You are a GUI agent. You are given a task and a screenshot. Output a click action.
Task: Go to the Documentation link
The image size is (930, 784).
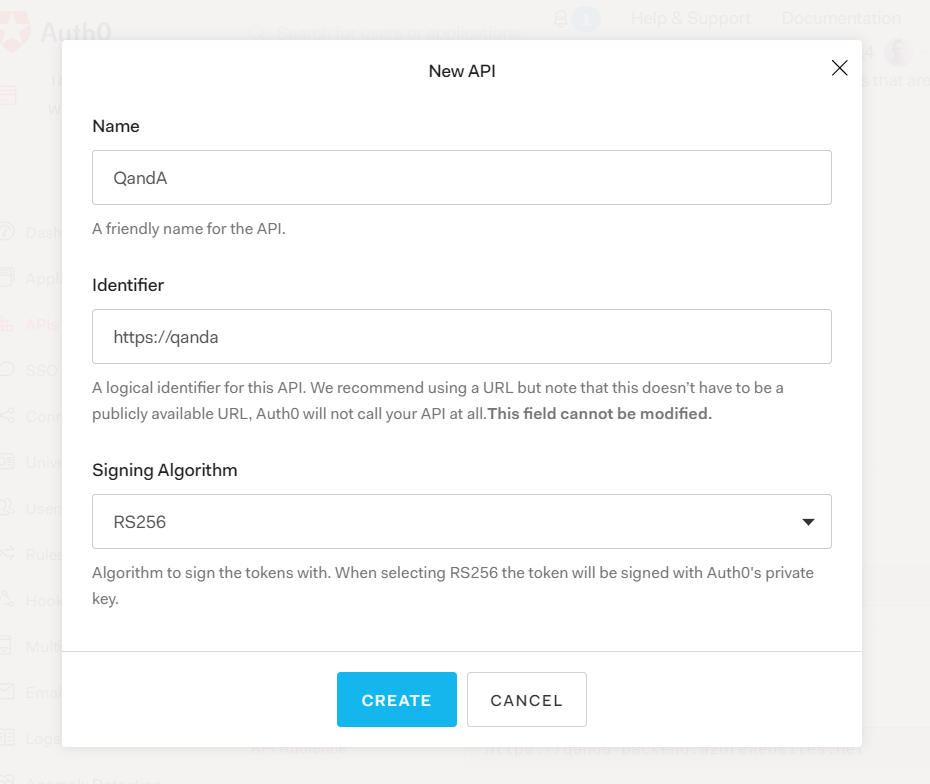841,18
